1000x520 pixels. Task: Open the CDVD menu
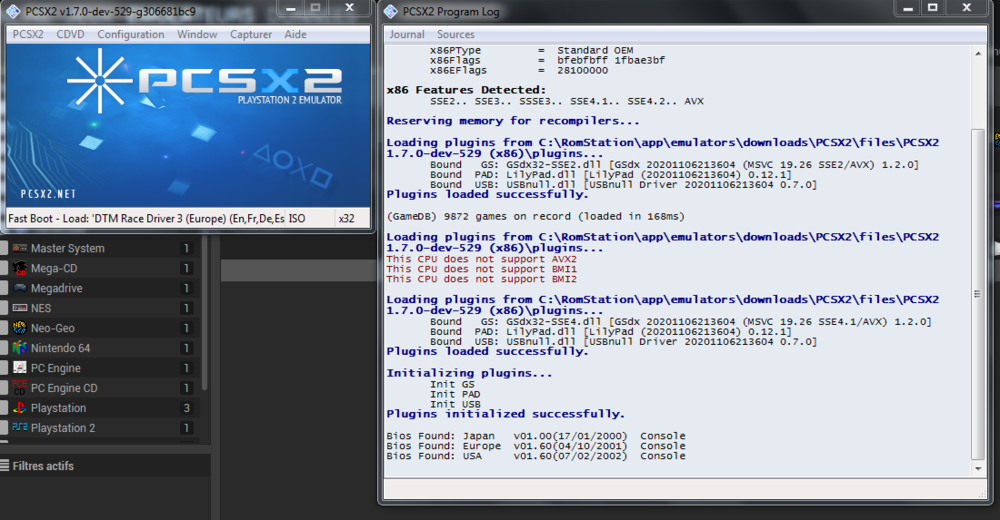(x=70, y=34)
